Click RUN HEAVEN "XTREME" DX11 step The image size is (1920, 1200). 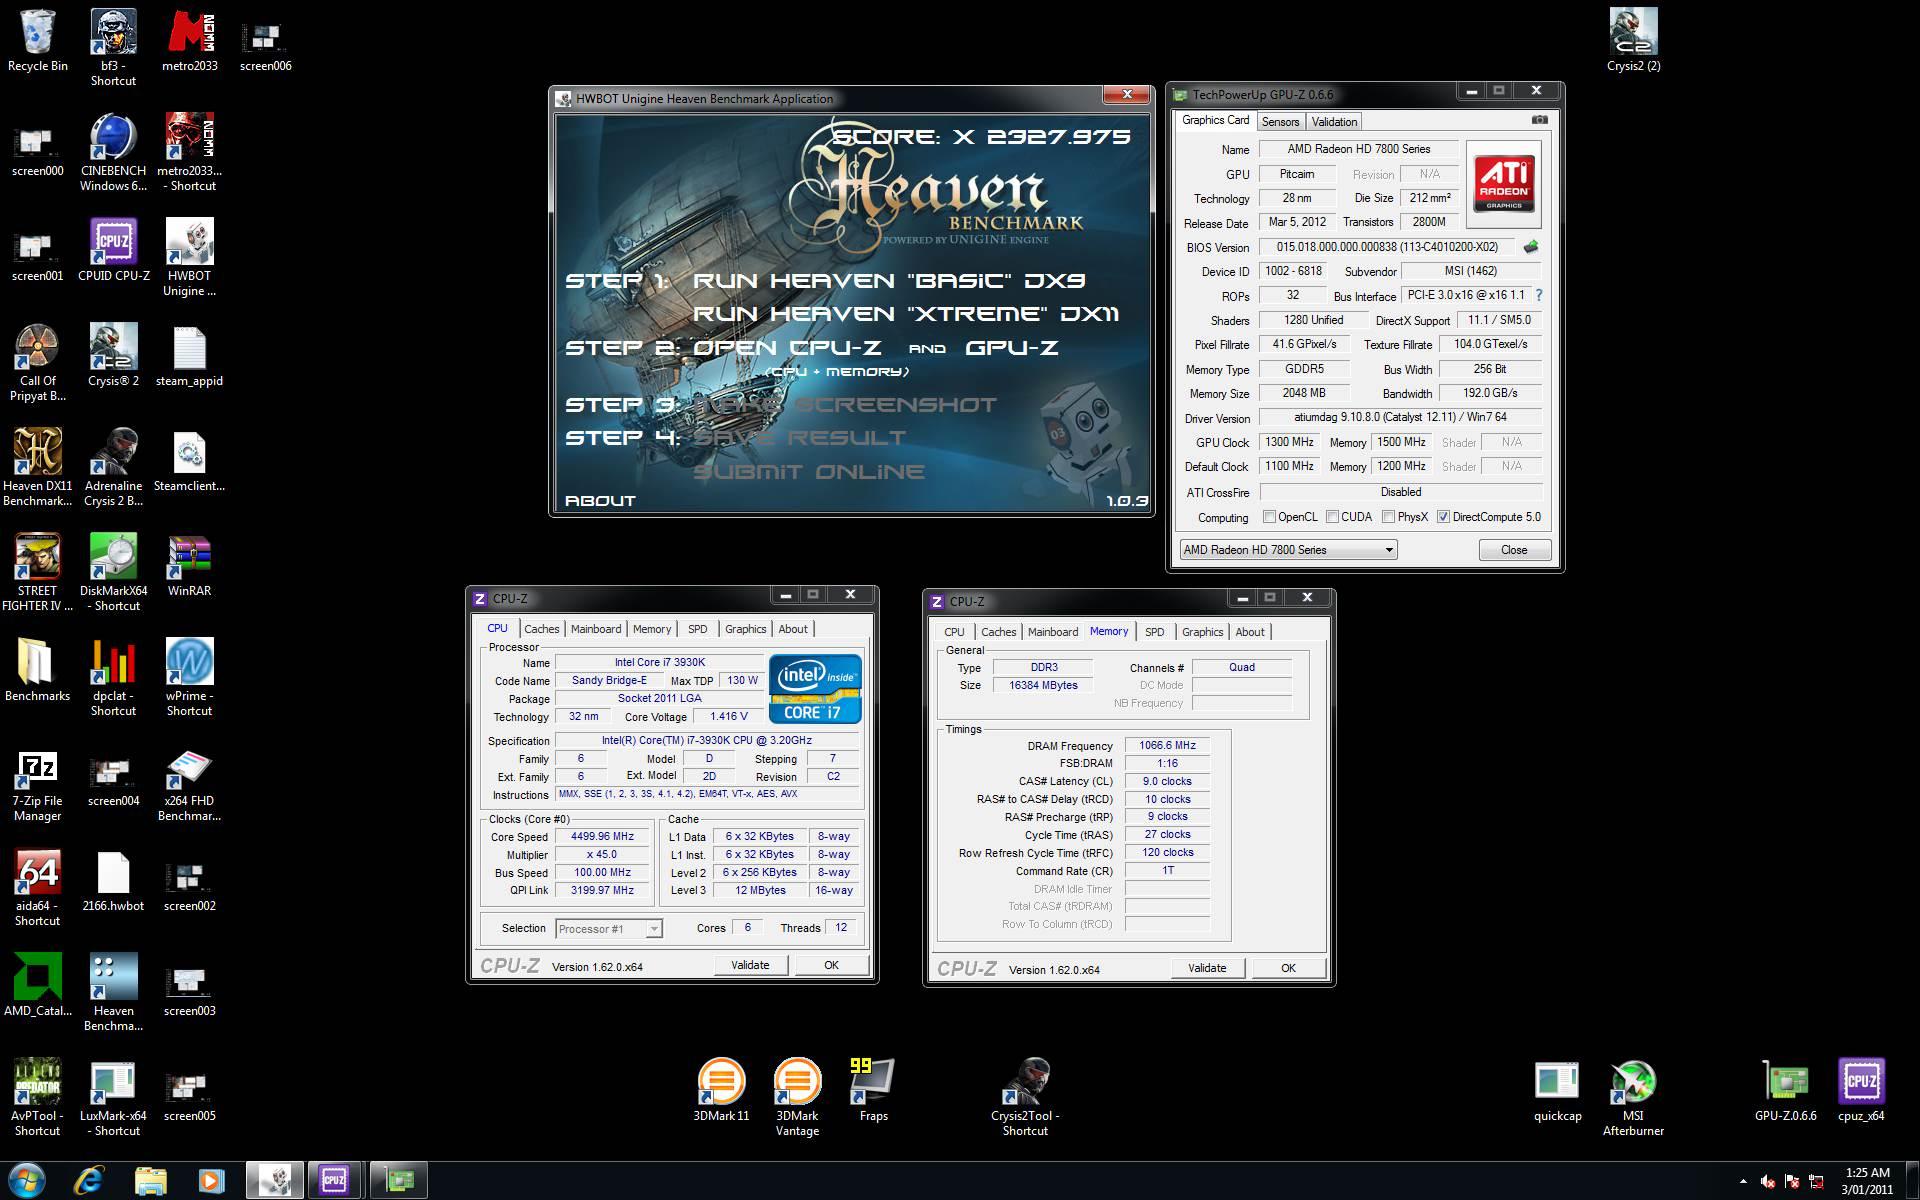click(906, 314)
